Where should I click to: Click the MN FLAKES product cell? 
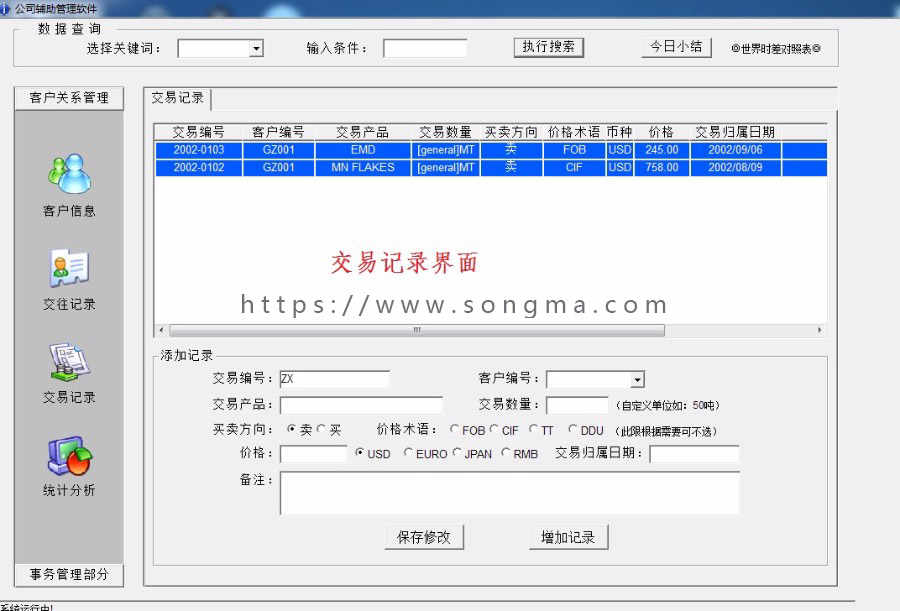pyautogui.click(x=363, y=168)
